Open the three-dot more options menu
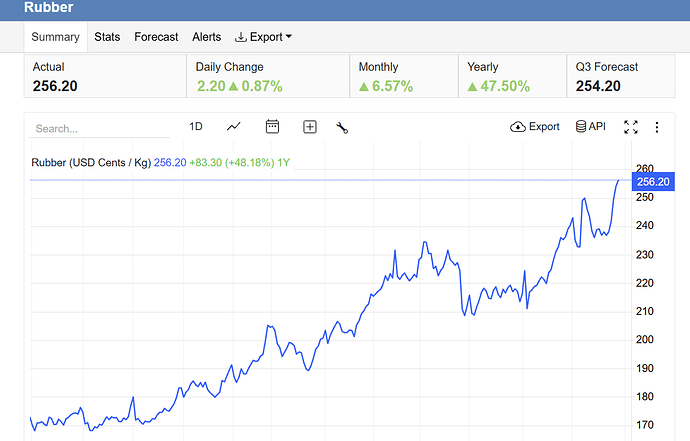 [657, 127]
